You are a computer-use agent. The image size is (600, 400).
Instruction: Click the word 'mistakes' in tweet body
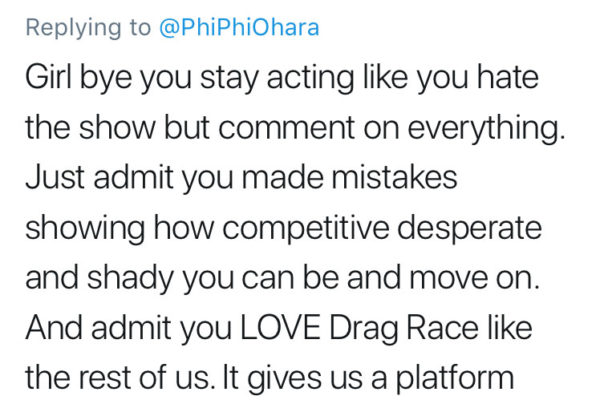click(x=395, y=177)
